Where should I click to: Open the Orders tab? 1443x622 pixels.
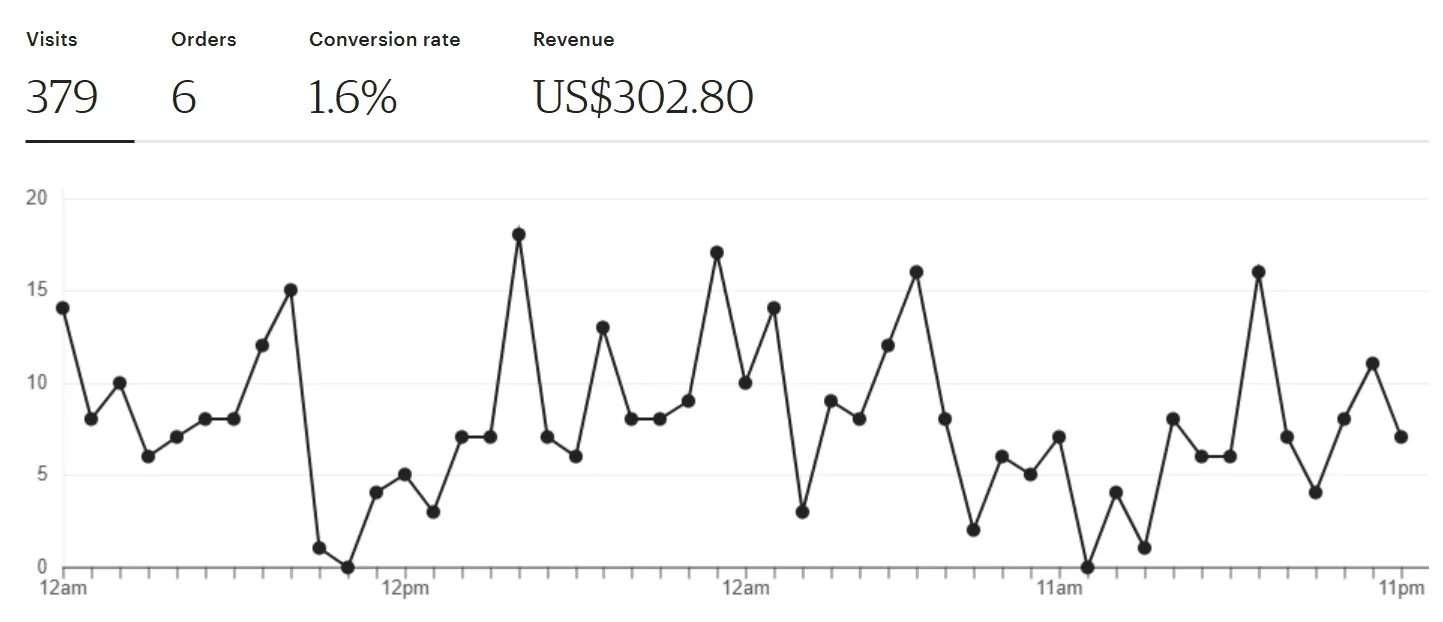pyautogui.click(x=203, y=80)
